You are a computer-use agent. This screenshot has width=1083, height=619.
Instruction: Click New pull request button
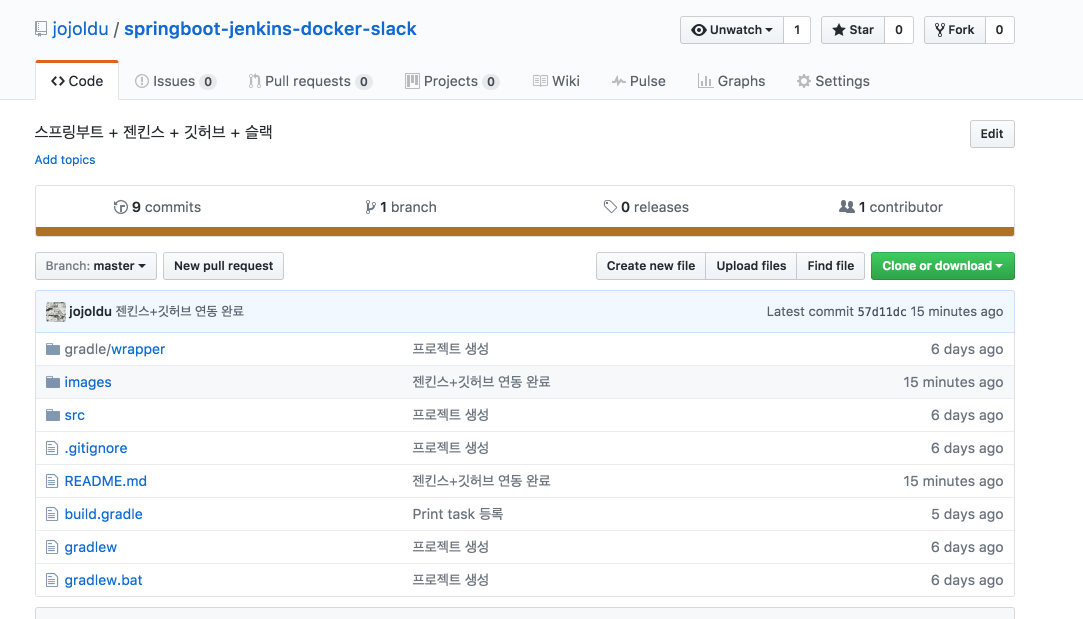point(223,266)
